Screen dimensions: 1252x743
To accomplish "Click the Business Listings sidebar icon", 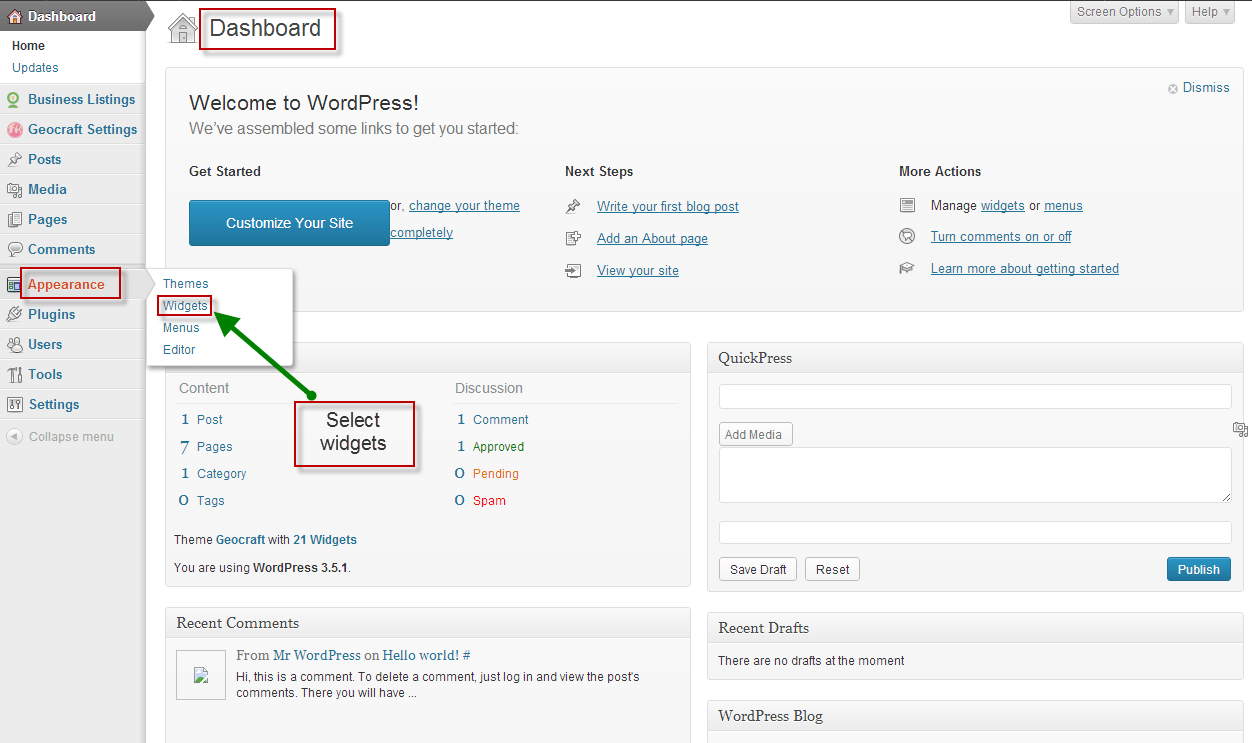I will pyautogui.click(x=14, y=99).
